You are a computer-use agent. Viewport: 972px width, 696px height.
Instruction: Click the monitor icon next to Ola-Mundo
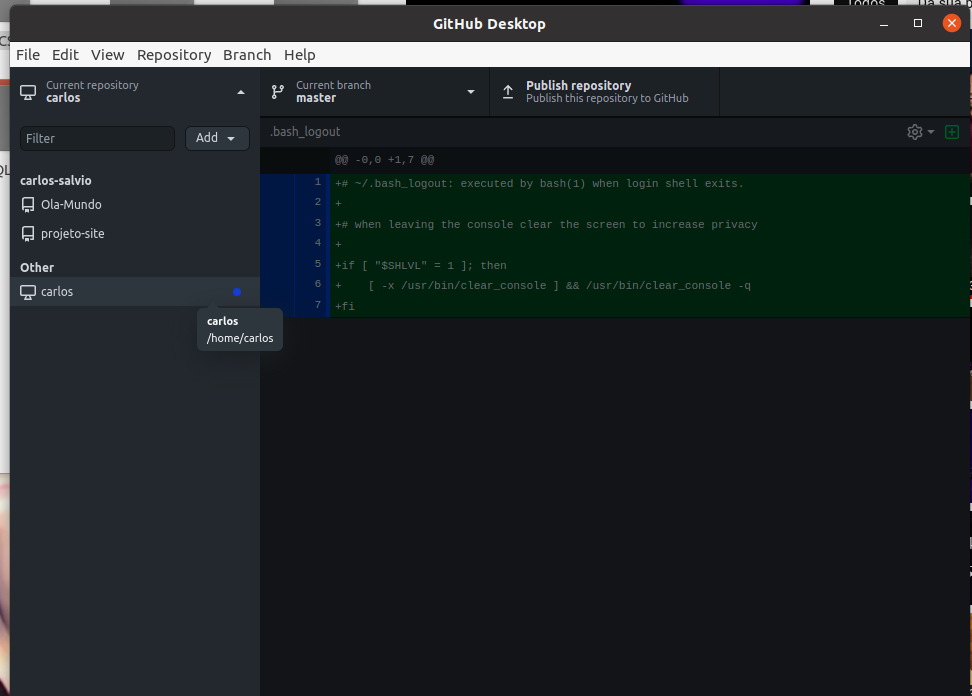pyautogui.click(x=27, y=204)
